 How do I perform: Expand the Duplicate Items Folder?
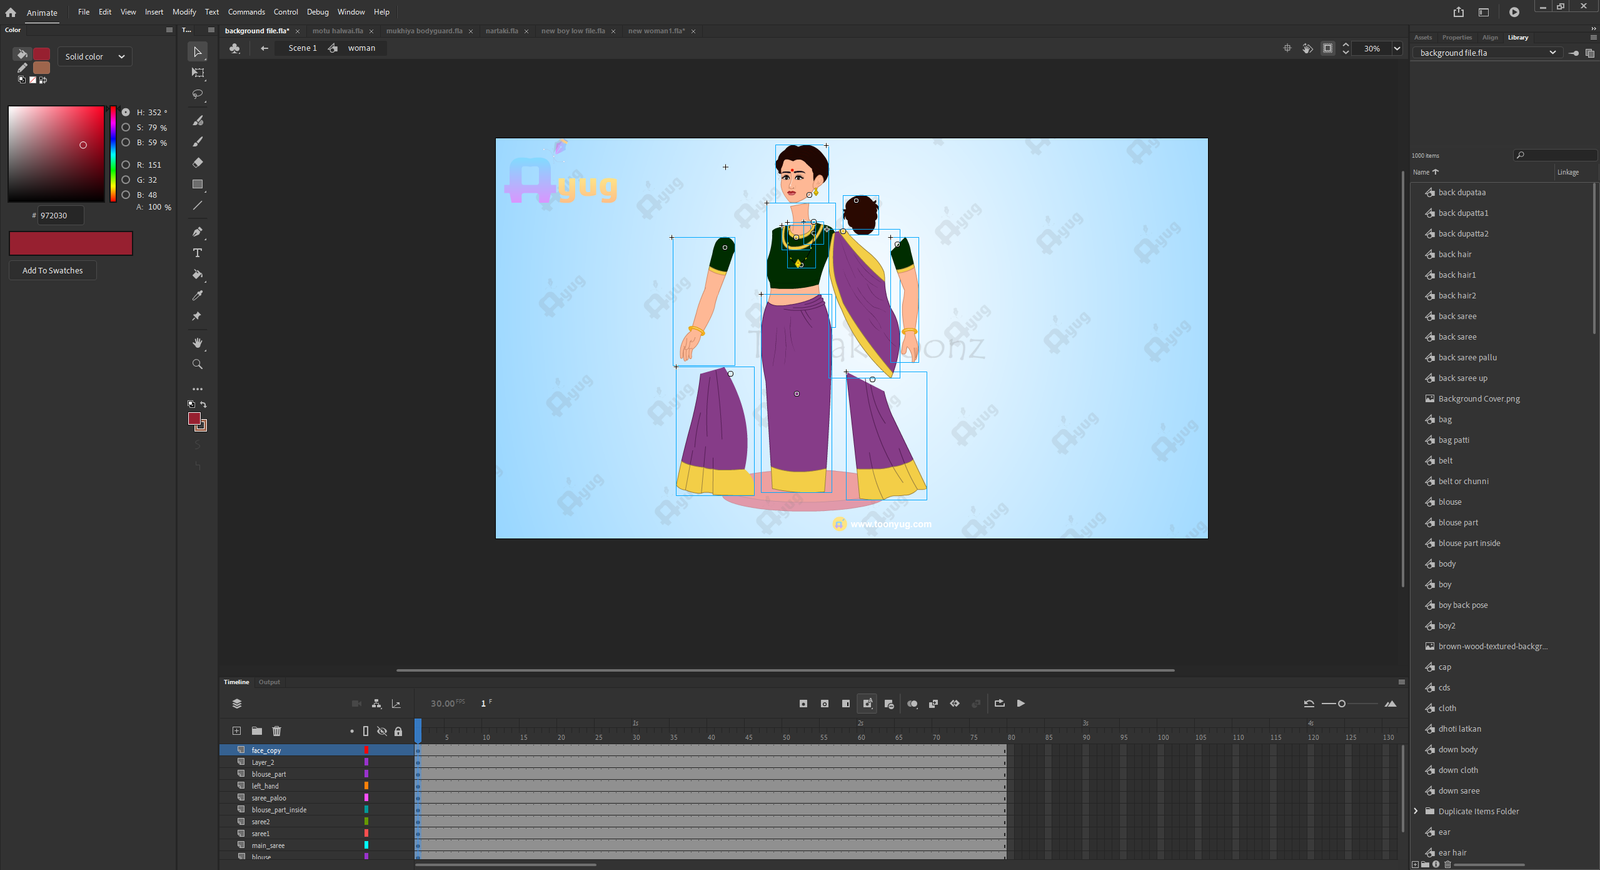(1416, 811)
